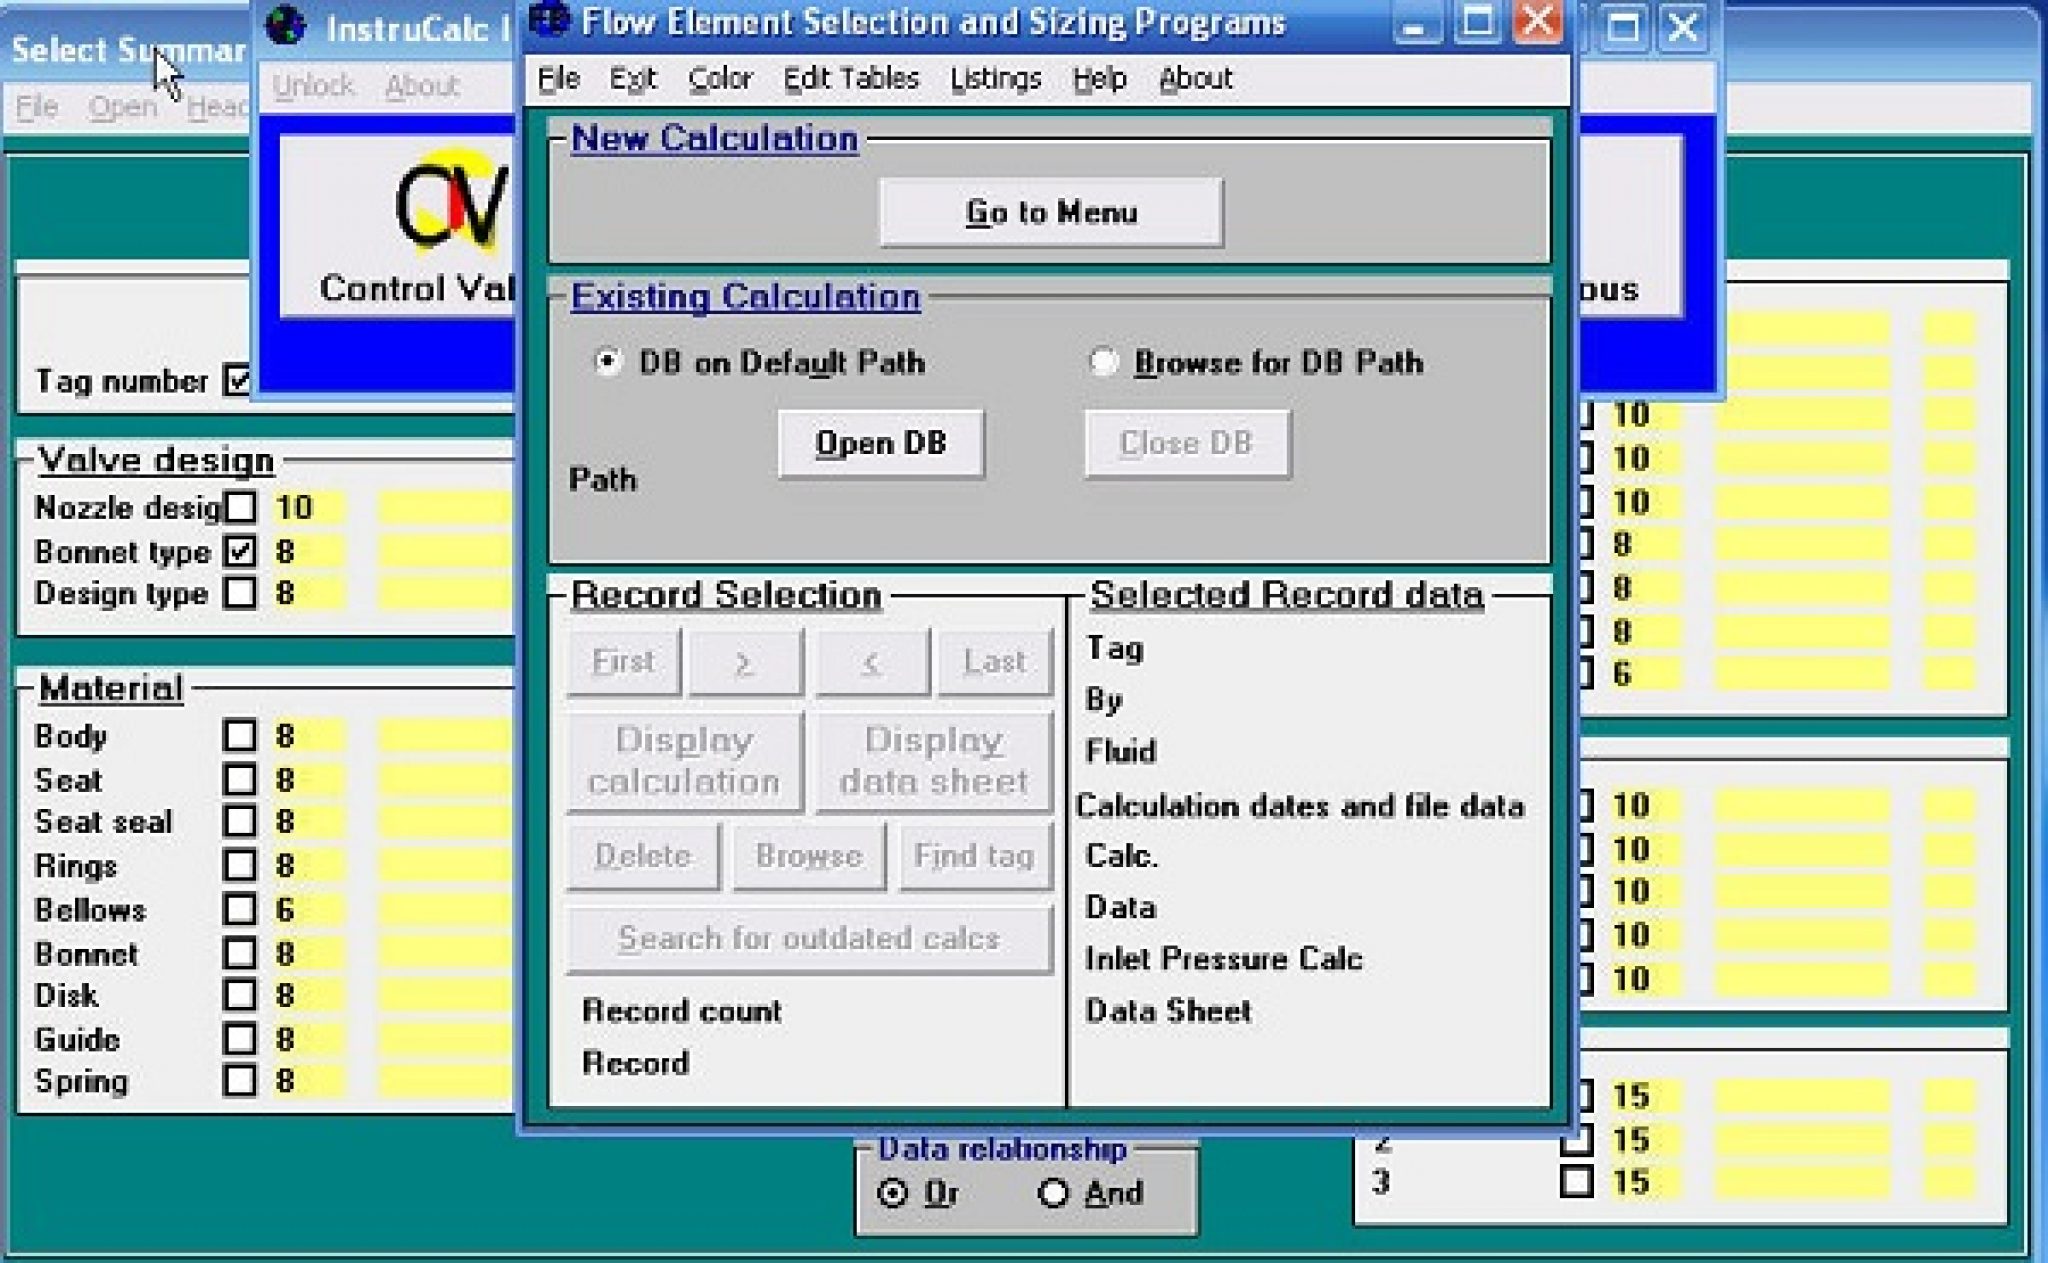Choose the And data relationship option
Image resolution: width=2048 pixels, height=1263 pixels.
point(1055,1193)
